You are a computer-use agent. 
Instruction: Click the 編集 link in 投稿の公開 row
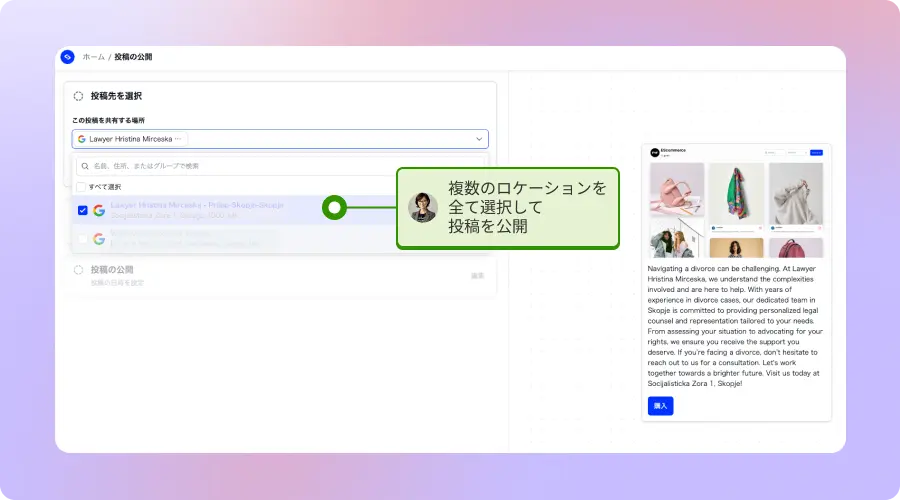(478, 276)
